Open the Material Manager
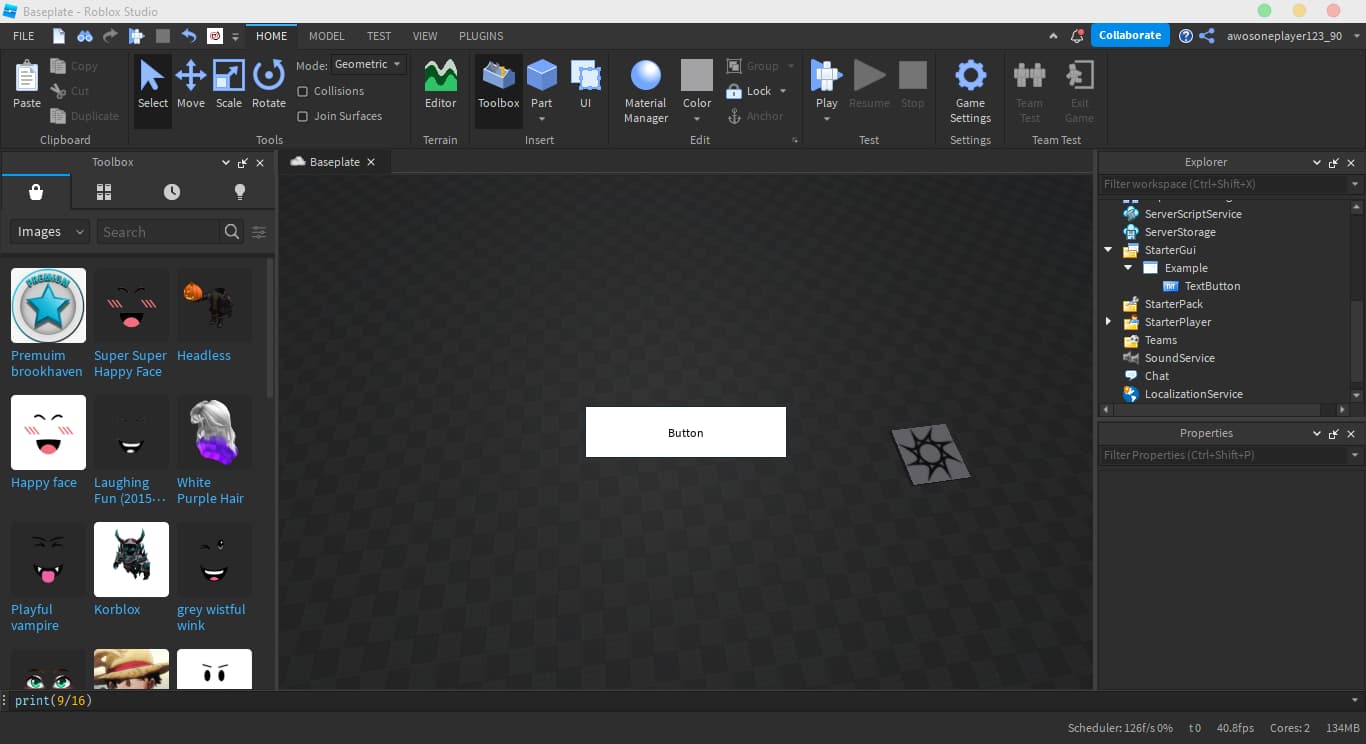Viewport: 1366px width, 744px height. tap(646, 90)
